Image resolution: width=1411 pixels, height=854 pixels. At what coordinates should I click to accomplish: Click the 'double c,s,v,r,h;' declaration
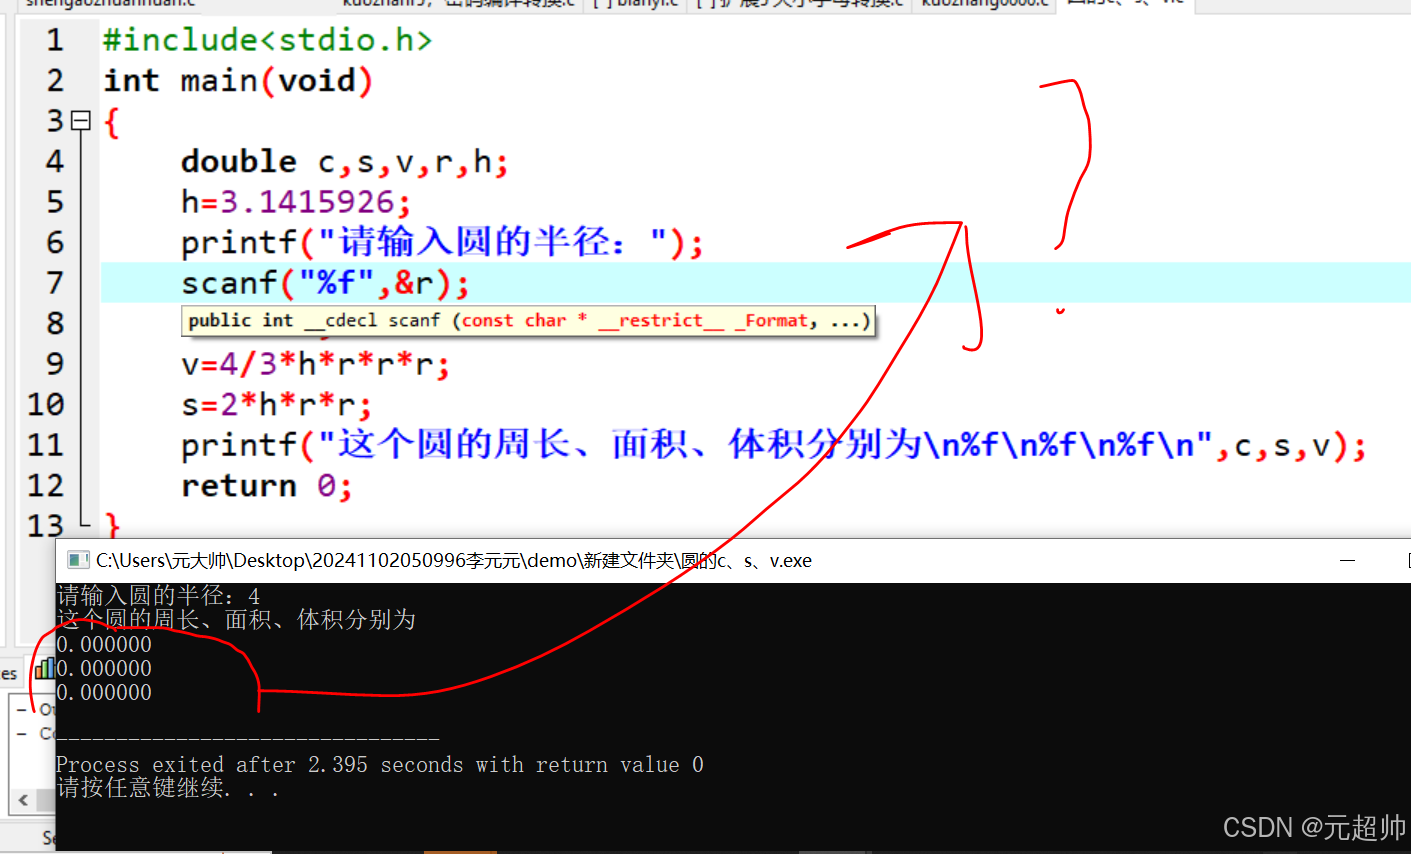click(345, 161)
